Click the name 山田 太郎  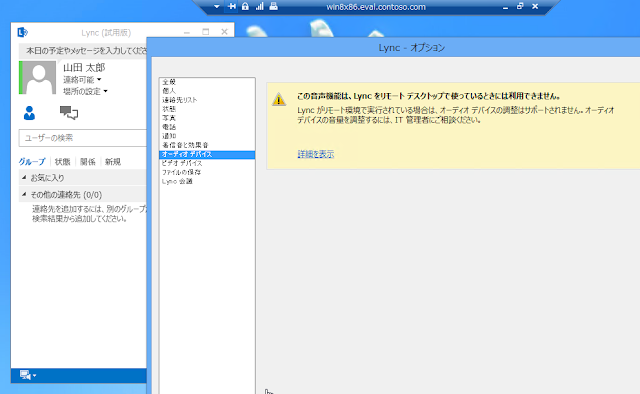(x=84, y=67)
